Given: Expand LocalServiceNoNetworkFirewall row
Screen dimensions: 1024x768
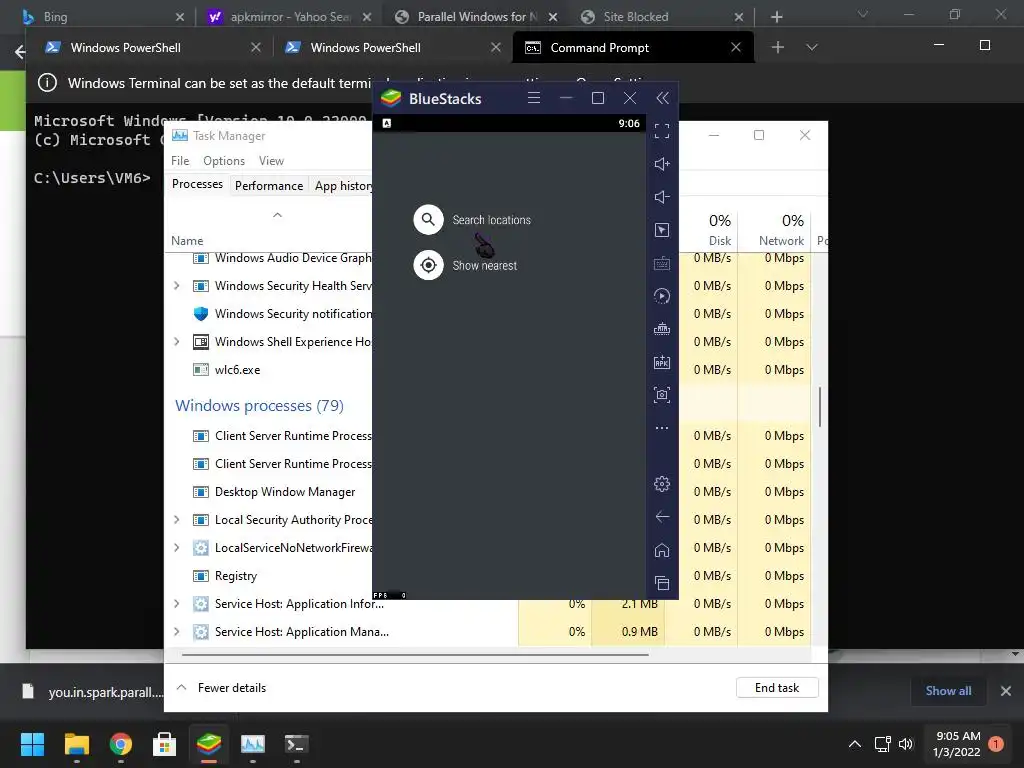Looking at the screenshot, I should pos(176,547).
